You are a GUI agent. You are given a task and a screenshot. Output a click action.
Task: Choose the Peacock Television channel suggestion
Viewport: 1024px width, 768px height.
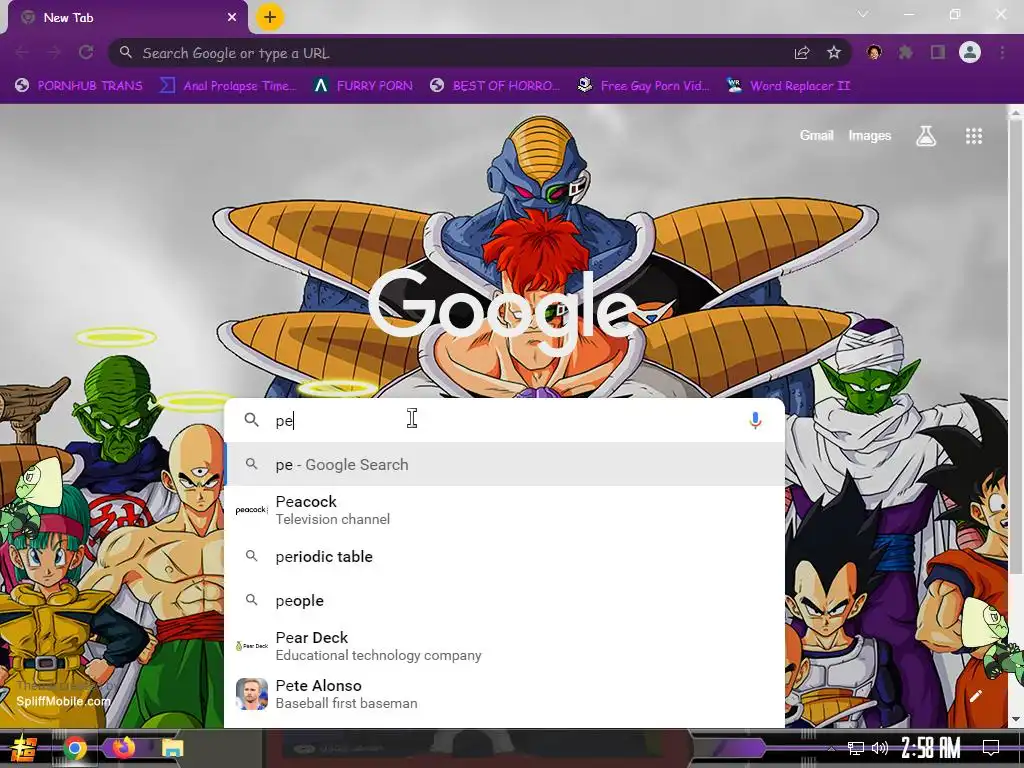(504, 510)
